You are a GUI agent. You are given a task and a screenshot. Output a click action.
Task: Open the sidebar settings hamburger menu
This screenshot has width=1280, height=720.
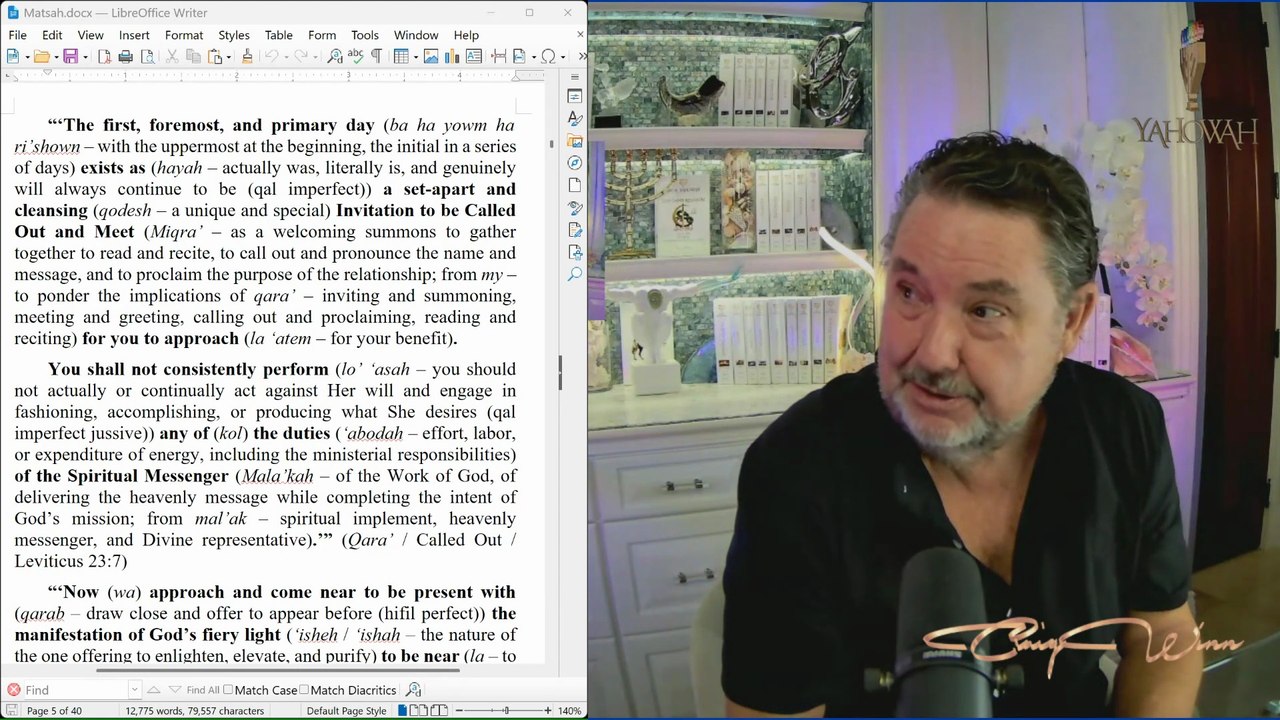[x=575, y=76]
